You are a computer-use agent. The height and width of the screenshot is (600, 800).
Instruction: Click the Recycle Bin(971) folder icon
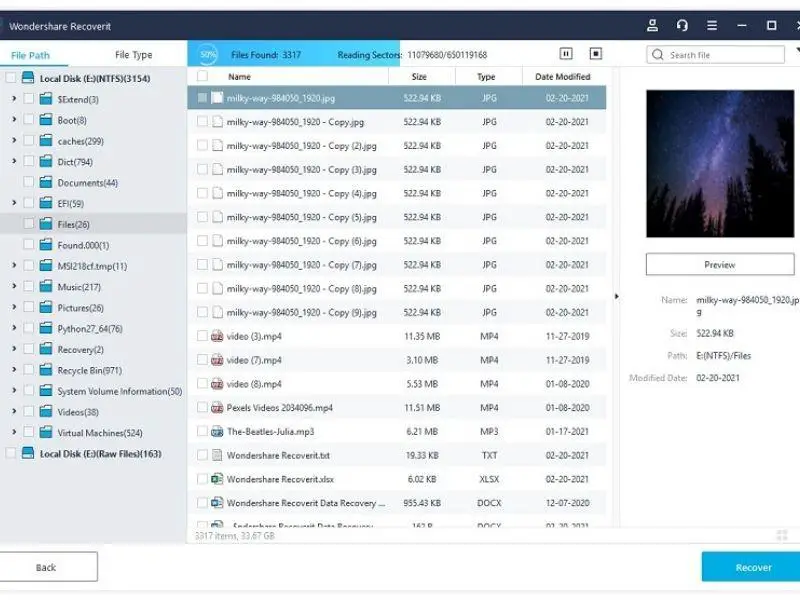point(46,370)
